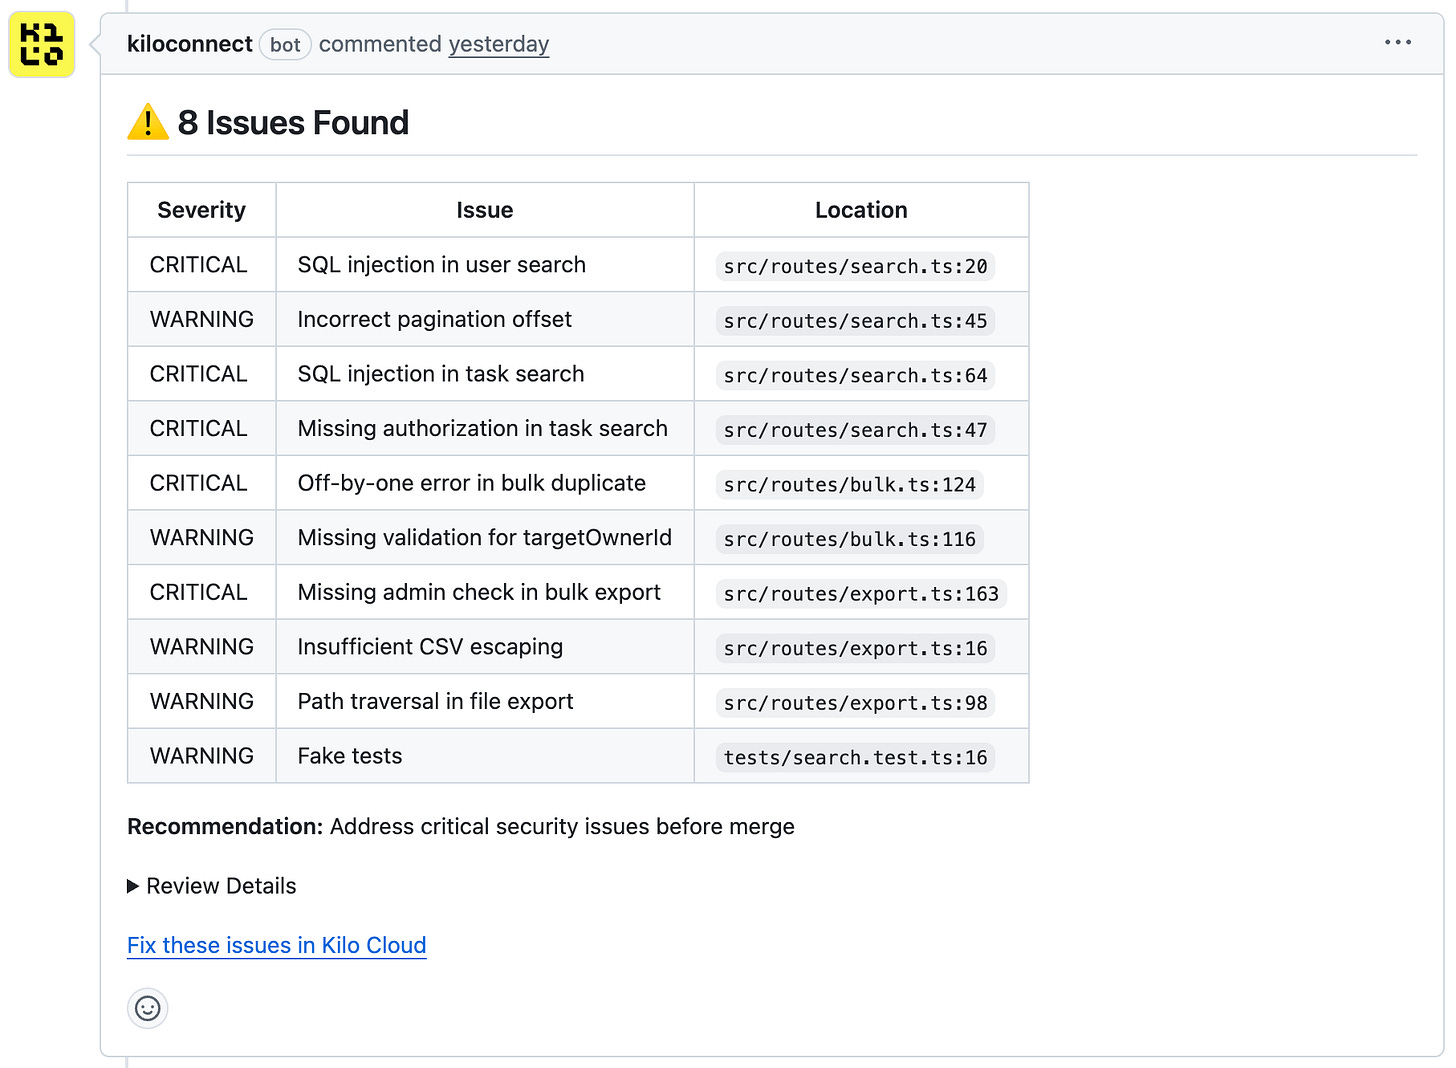This screenshot has height=1068, width=1456.
Task: Click the tests/search.test.ts:16 code reference
Action: coord(855,757)
